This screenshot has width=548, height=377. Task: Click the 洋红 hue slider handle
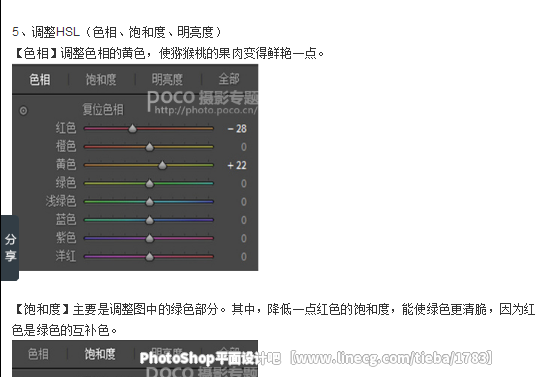click(149, 256)
